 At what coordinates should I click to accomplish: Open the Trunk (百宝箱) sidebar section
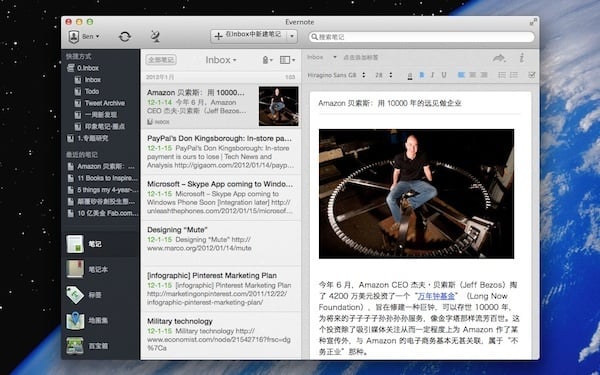pyautogui.click(x=101, y=346)
